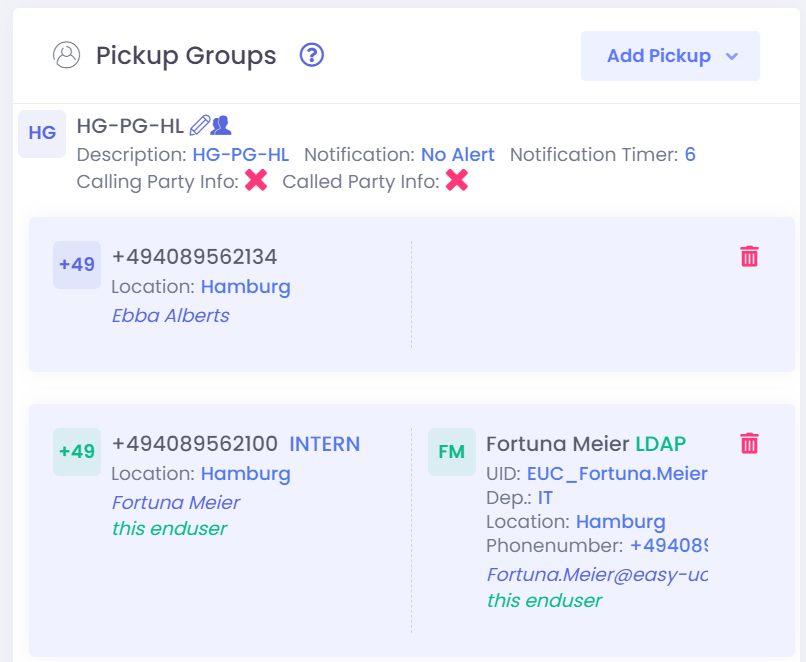This screenshot has height=662, width=806.
Task: Click the Pickup Groups user icon
Action: [x=66, y=55]
